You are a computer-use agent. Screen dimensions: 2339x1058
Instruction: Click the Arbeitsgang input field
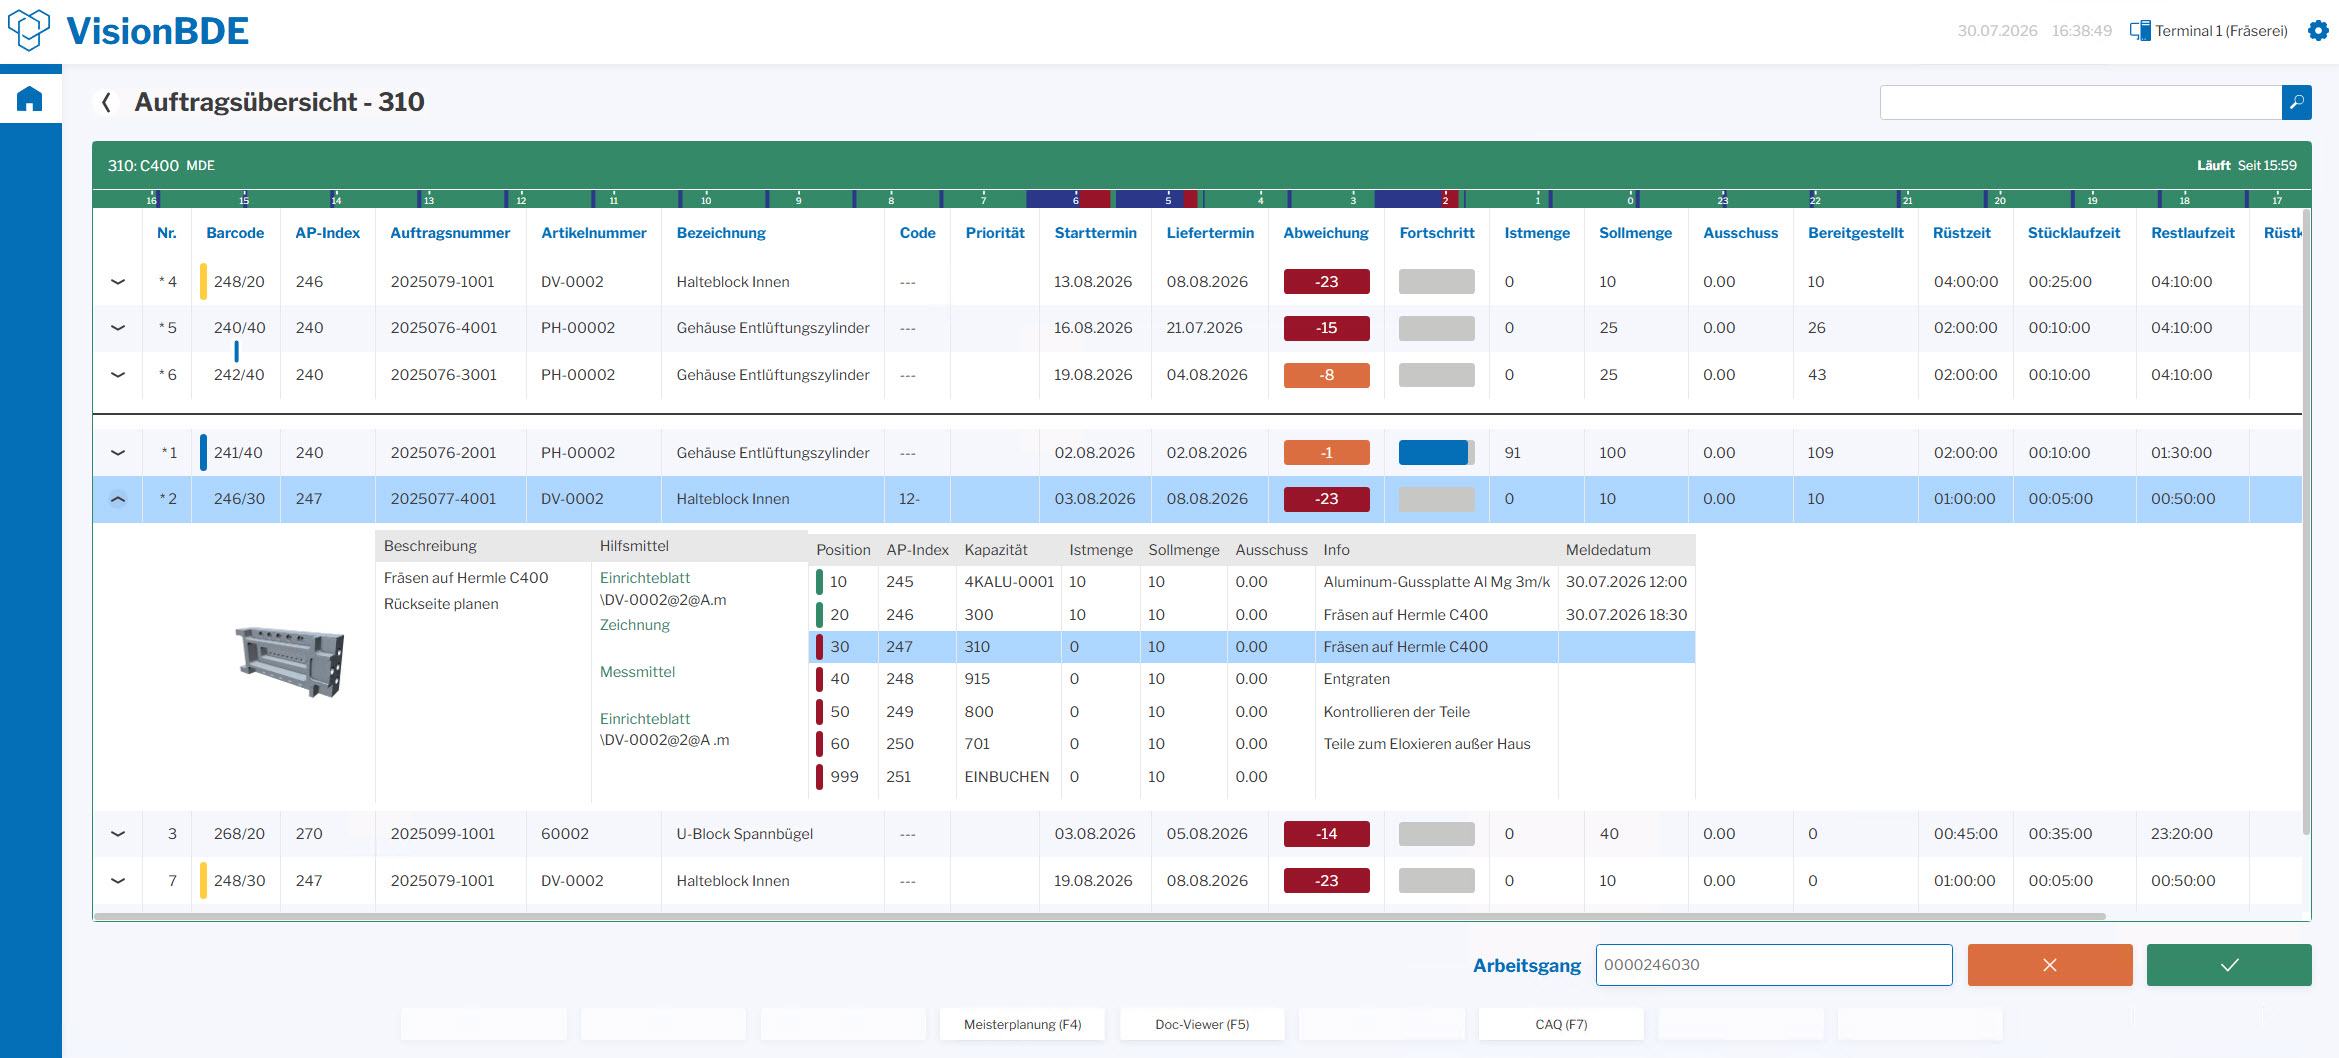point(1774,965)
